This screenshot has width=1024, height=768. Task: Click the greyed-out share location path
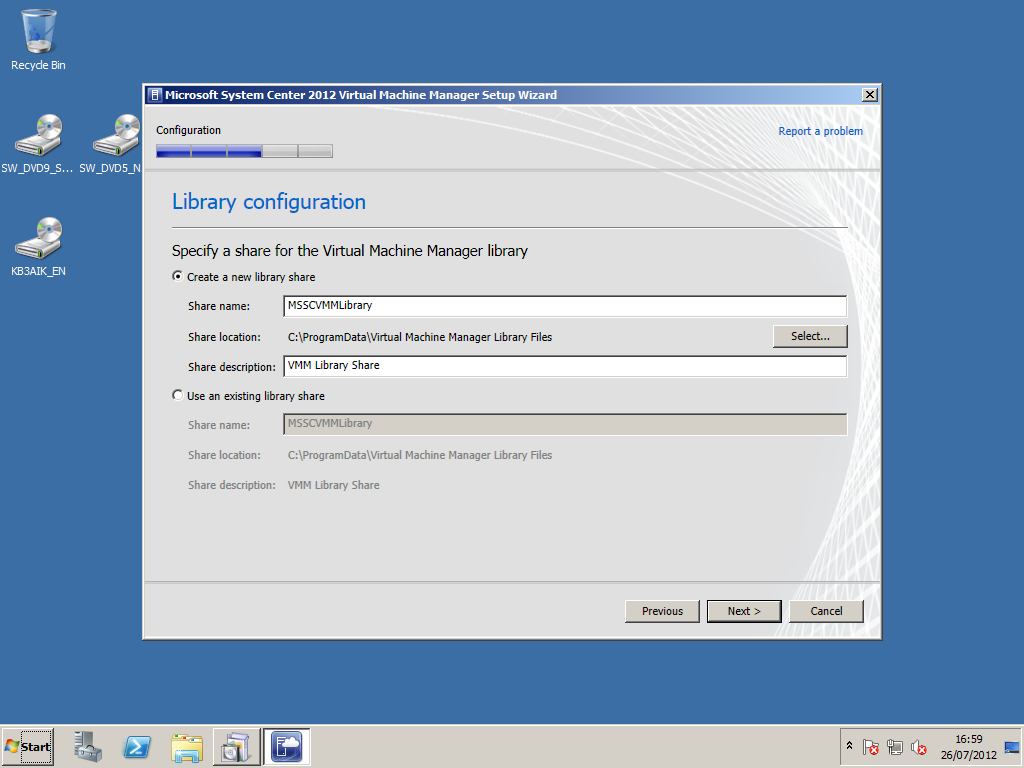420,455
